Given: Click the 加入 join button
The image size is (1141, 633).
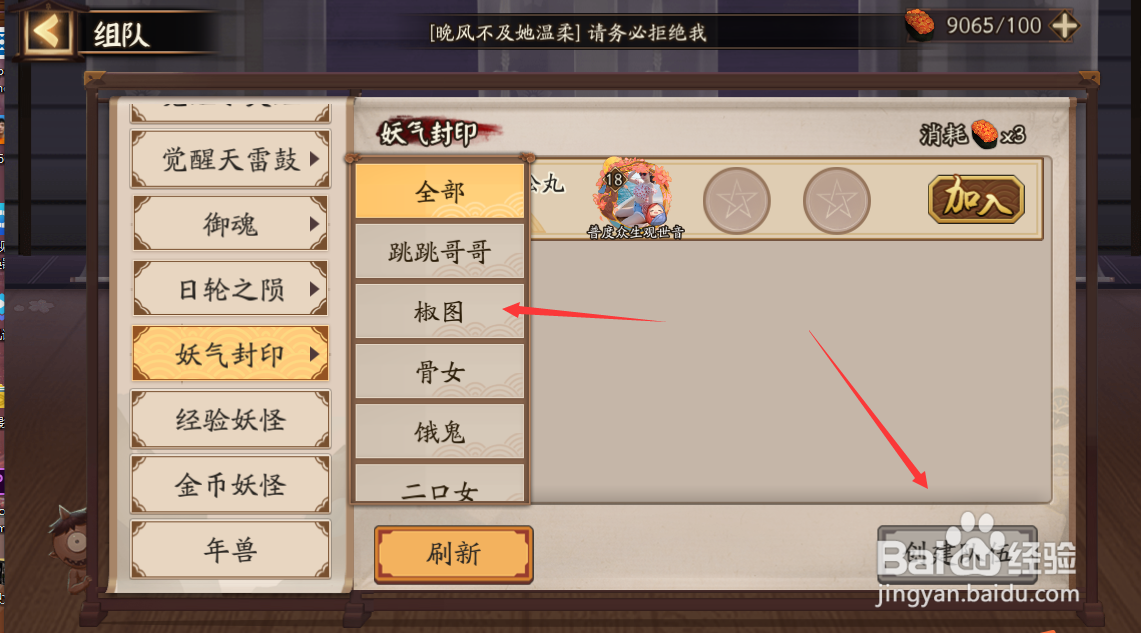Looking at the screenshot, I should [x=976, y=199].
